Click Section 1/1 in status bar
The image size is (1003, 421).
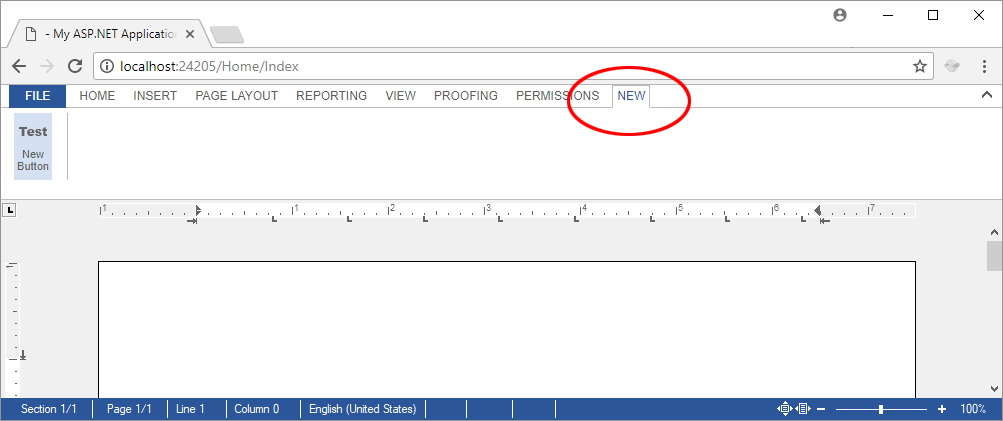click(x=49, y=409)
